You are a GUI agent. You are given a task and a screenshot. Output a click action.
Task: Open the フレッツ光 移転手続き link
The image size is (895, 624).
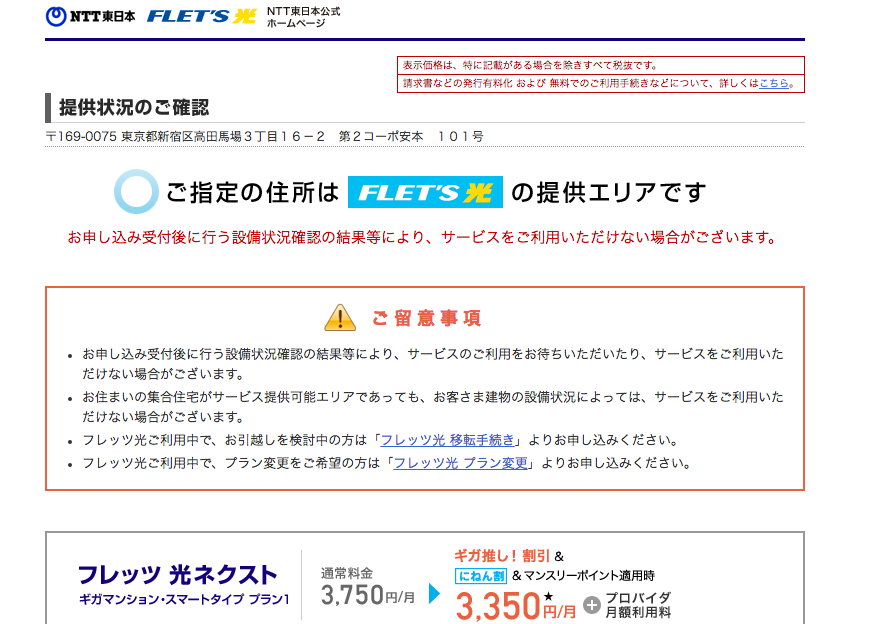coord(448,440)
